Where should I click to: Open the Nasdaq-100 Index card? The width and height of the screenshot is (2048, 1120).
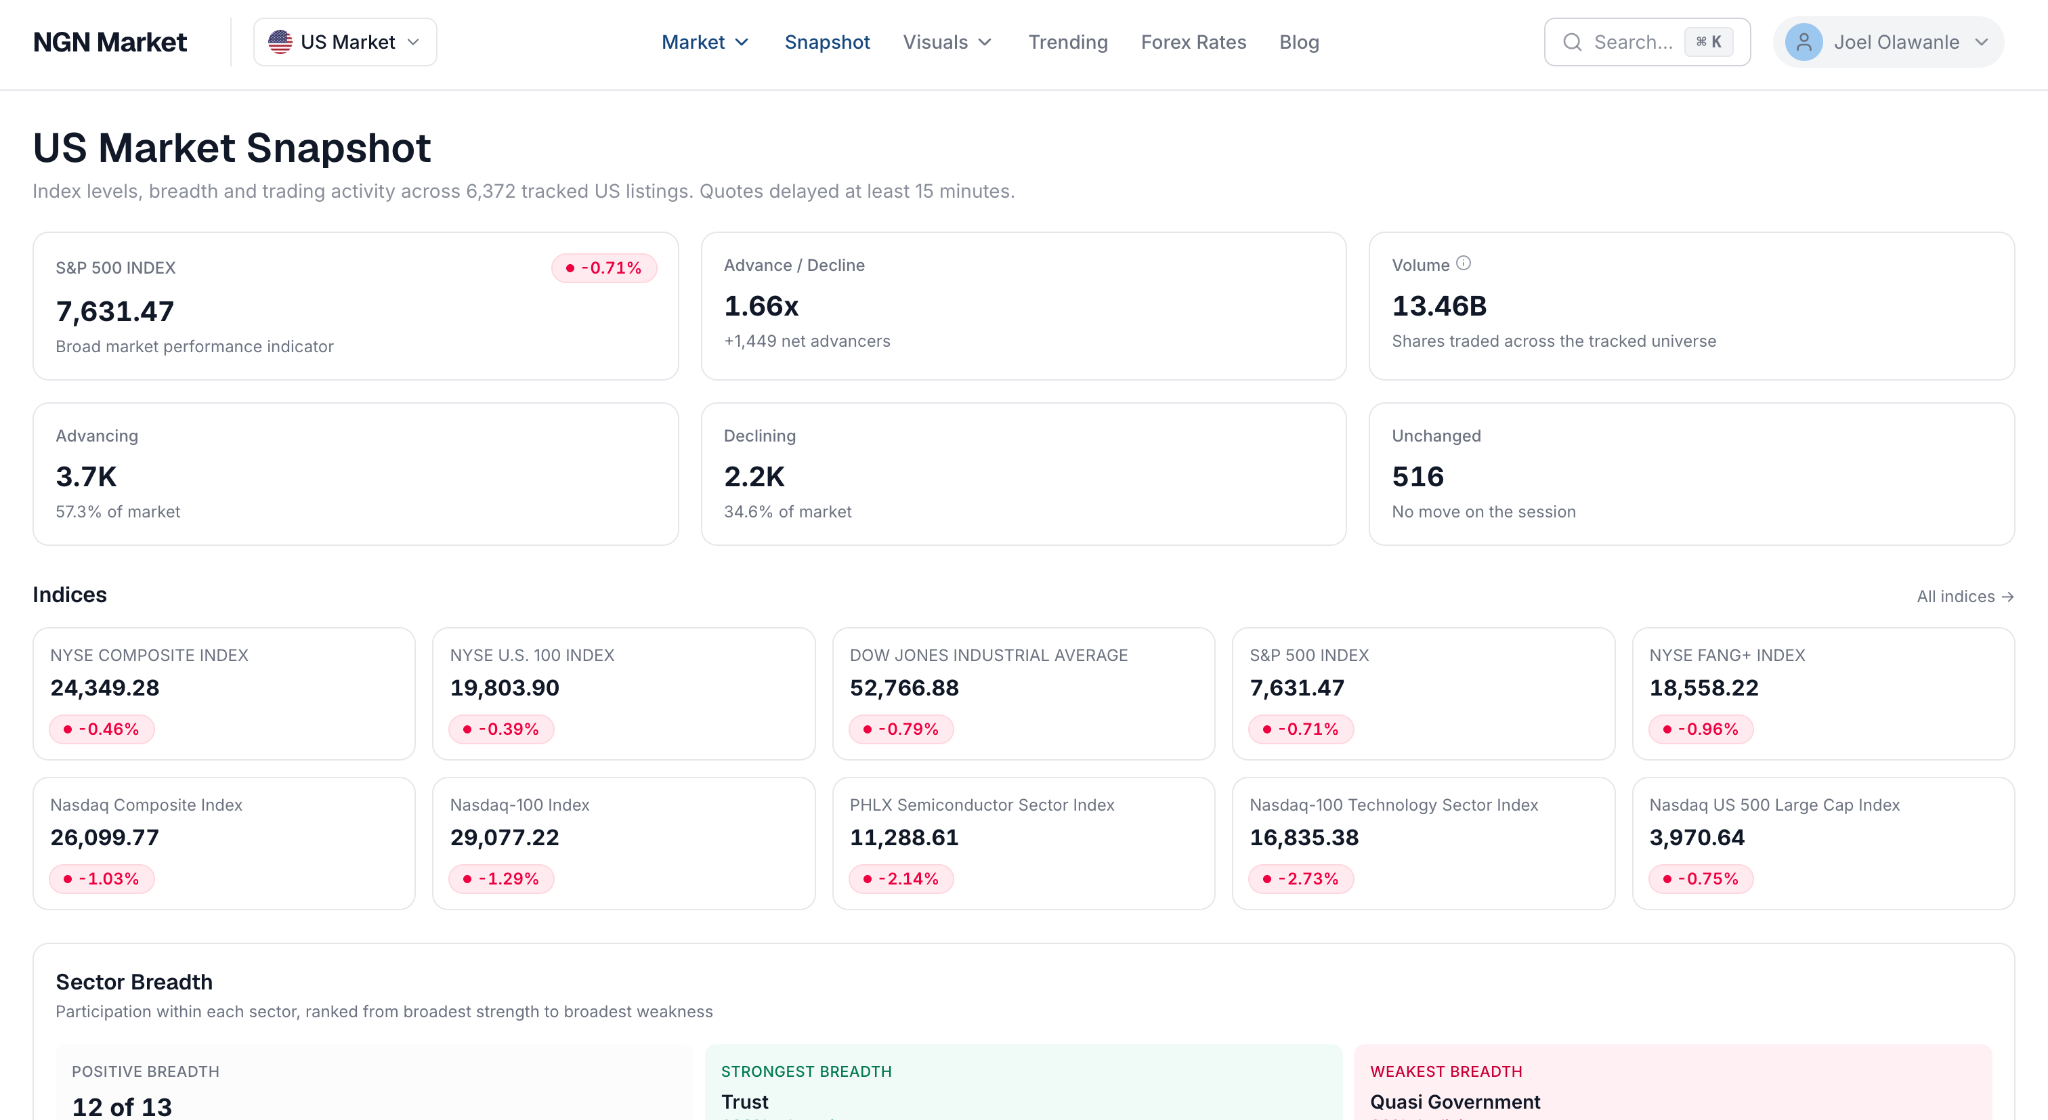click(x=624, y=844)
